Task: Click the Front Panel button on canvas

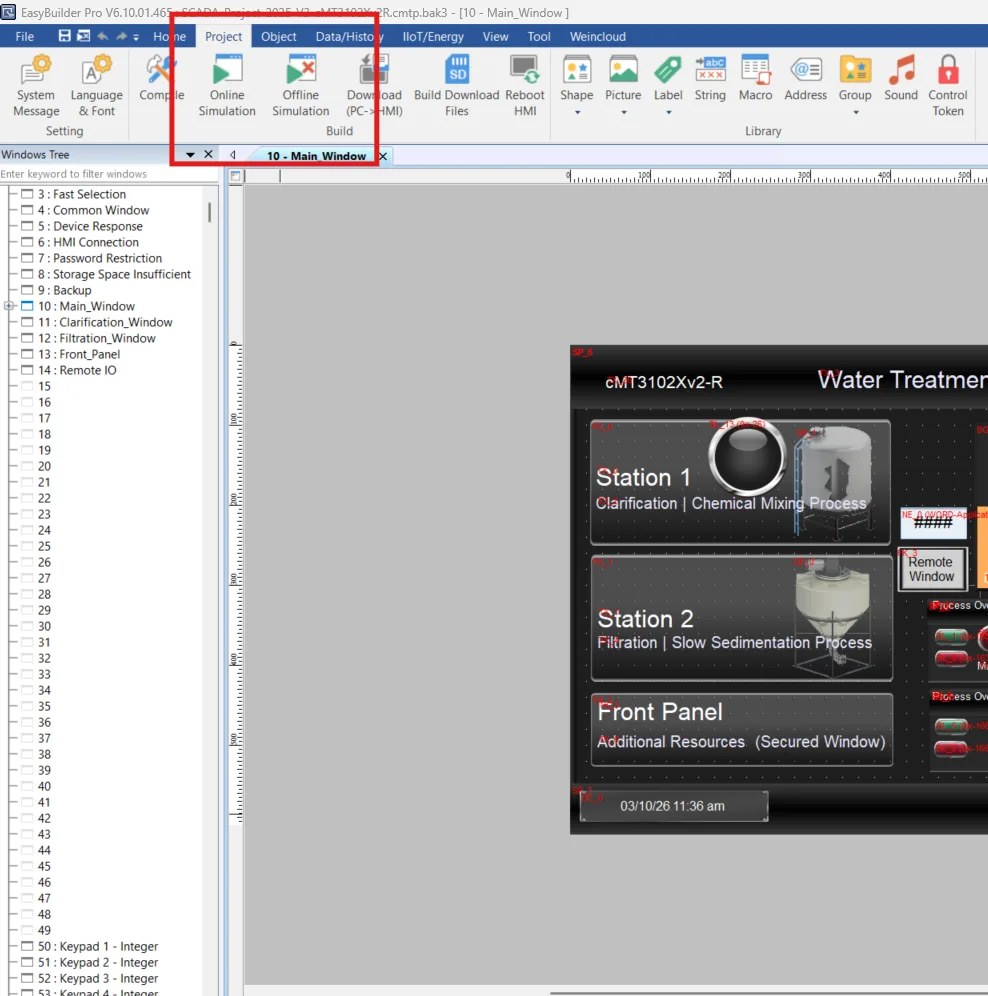Action: (x=741, y=729)
